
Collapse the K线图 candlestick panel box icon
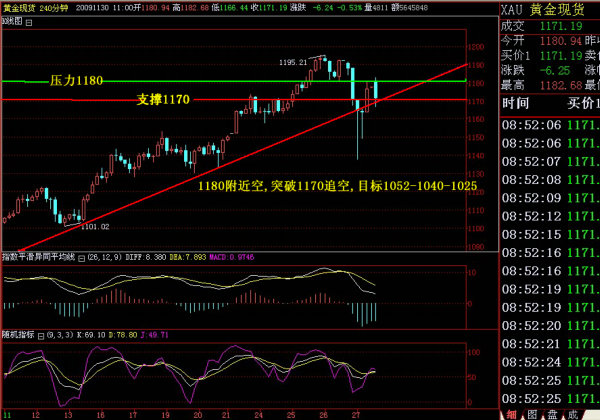point(29,23)
